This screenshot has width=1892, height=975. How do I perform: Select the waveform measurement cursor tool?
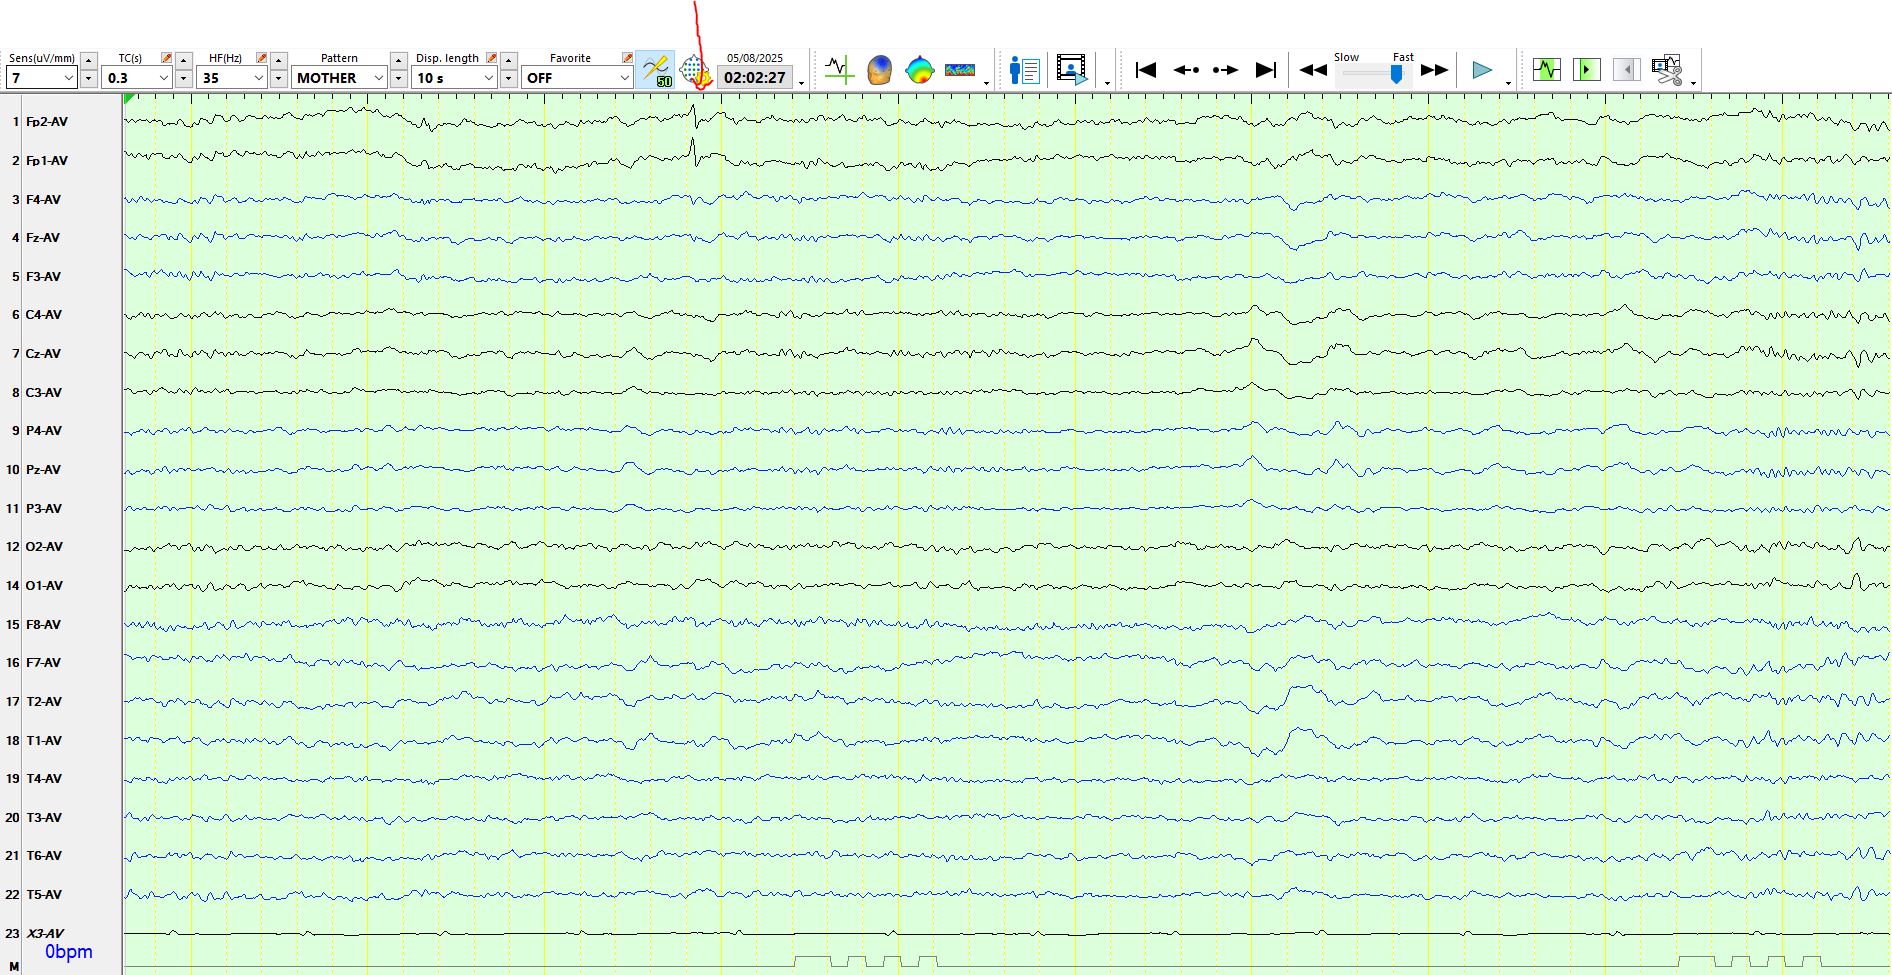839,70
